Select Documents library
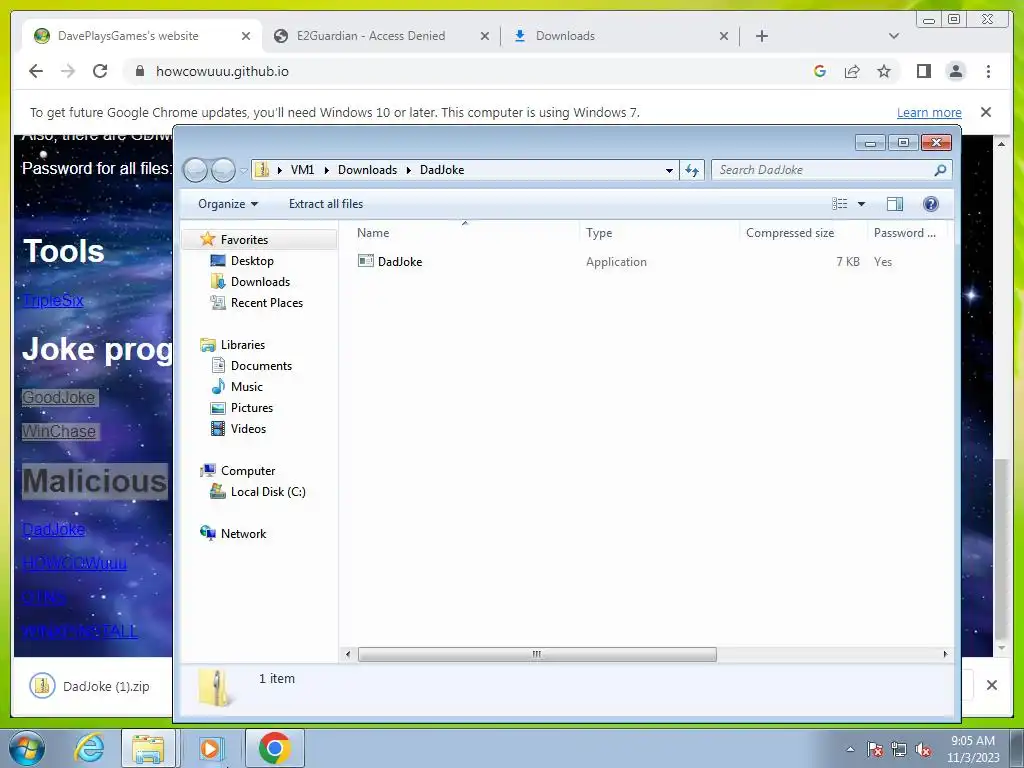Image resolution: width=1024 pixels, height=768 pixels. point(261,366)
